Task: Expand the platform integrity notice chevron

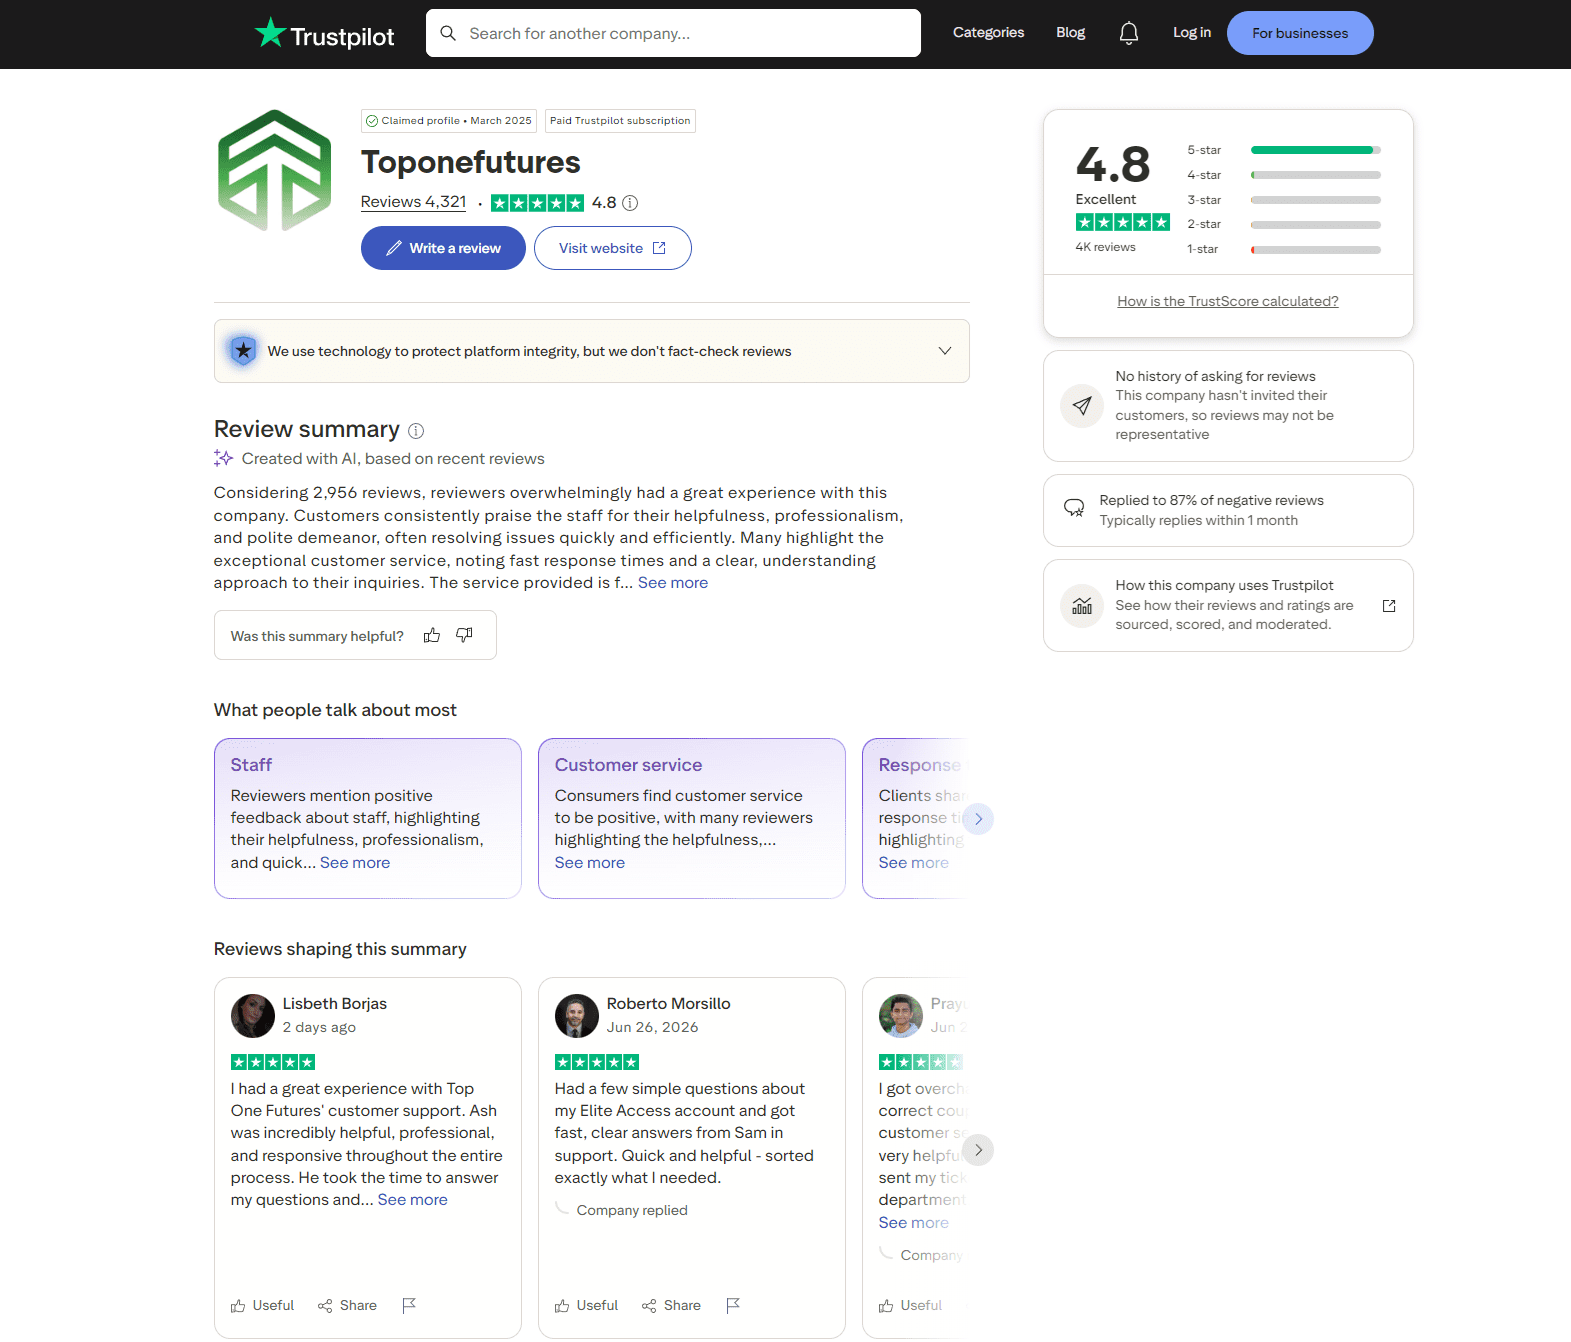Action: [x=945, y=351]
